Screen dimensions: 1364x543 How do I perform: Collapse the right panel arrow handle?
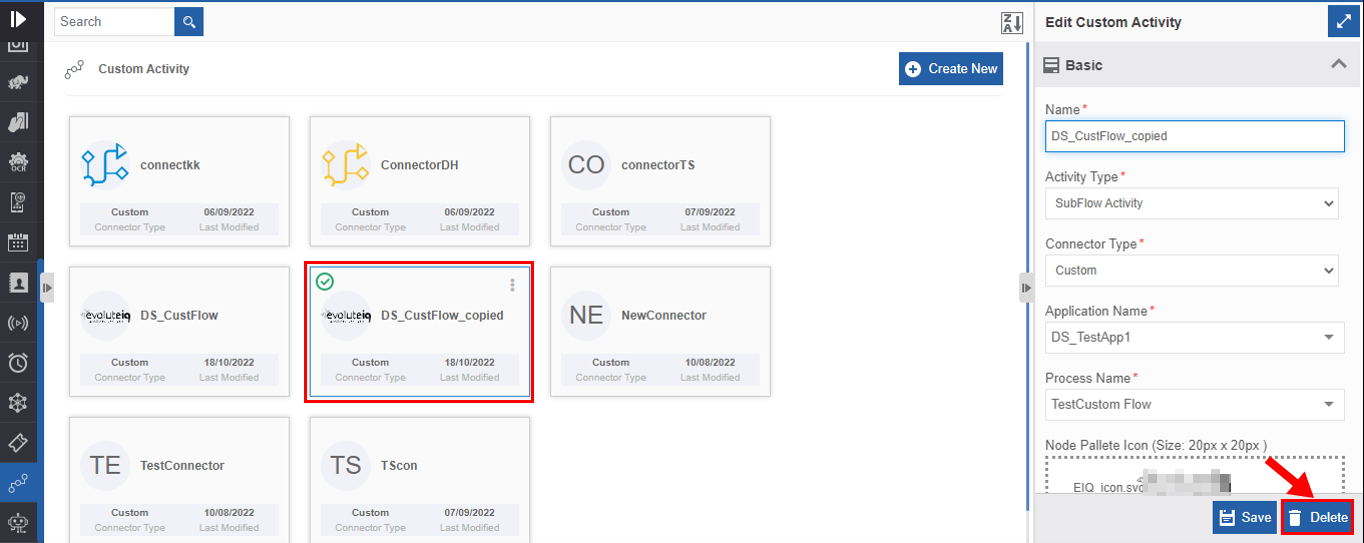point(1026,287)
